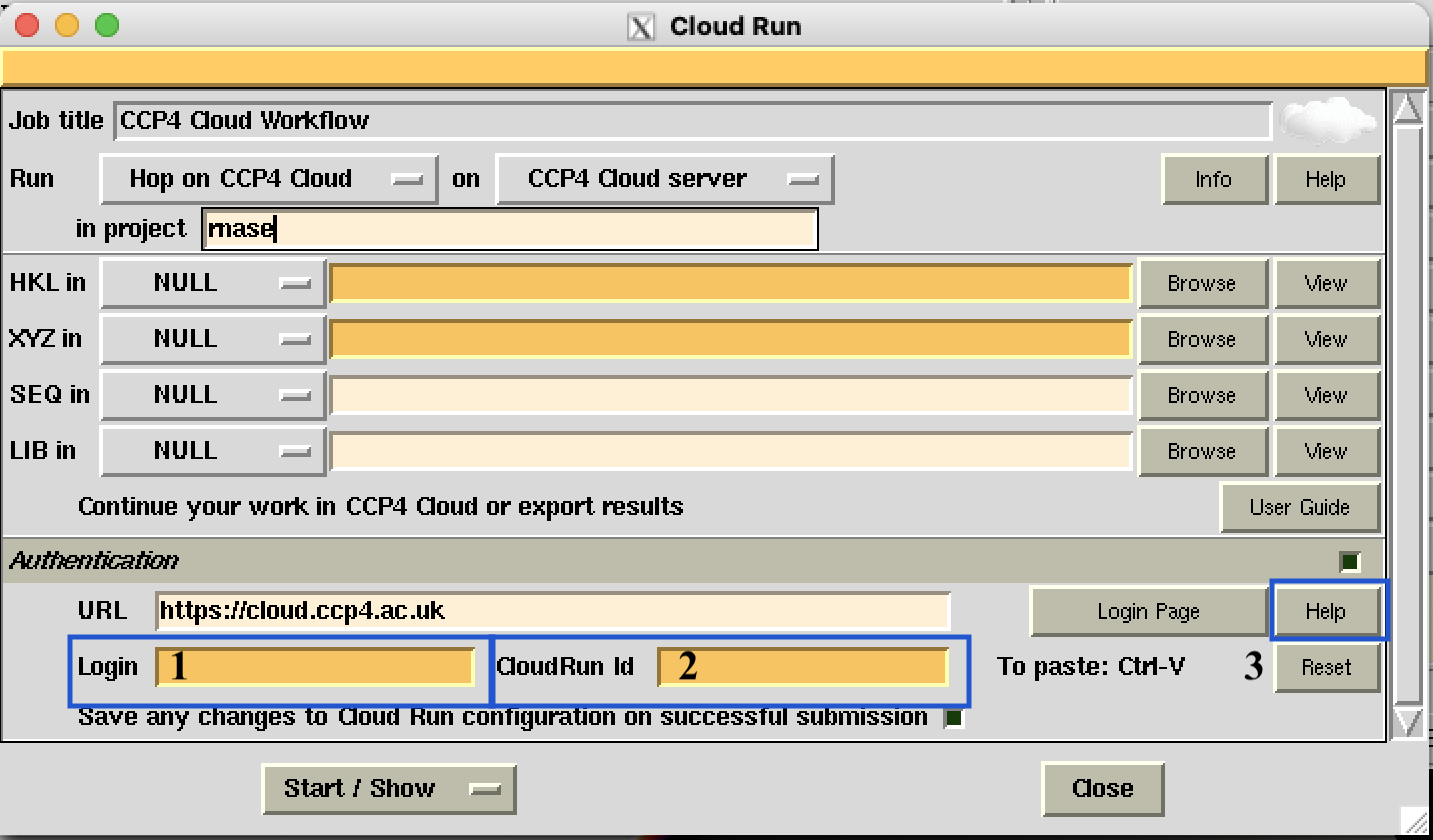Click the Info button
Viewport: 1433px width, 840px height.
tap(1215, 179)
